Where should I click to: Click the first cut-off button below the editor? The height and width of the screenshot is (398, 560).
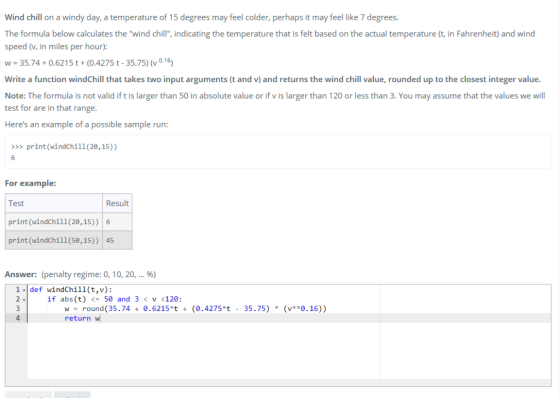[28, 395]
